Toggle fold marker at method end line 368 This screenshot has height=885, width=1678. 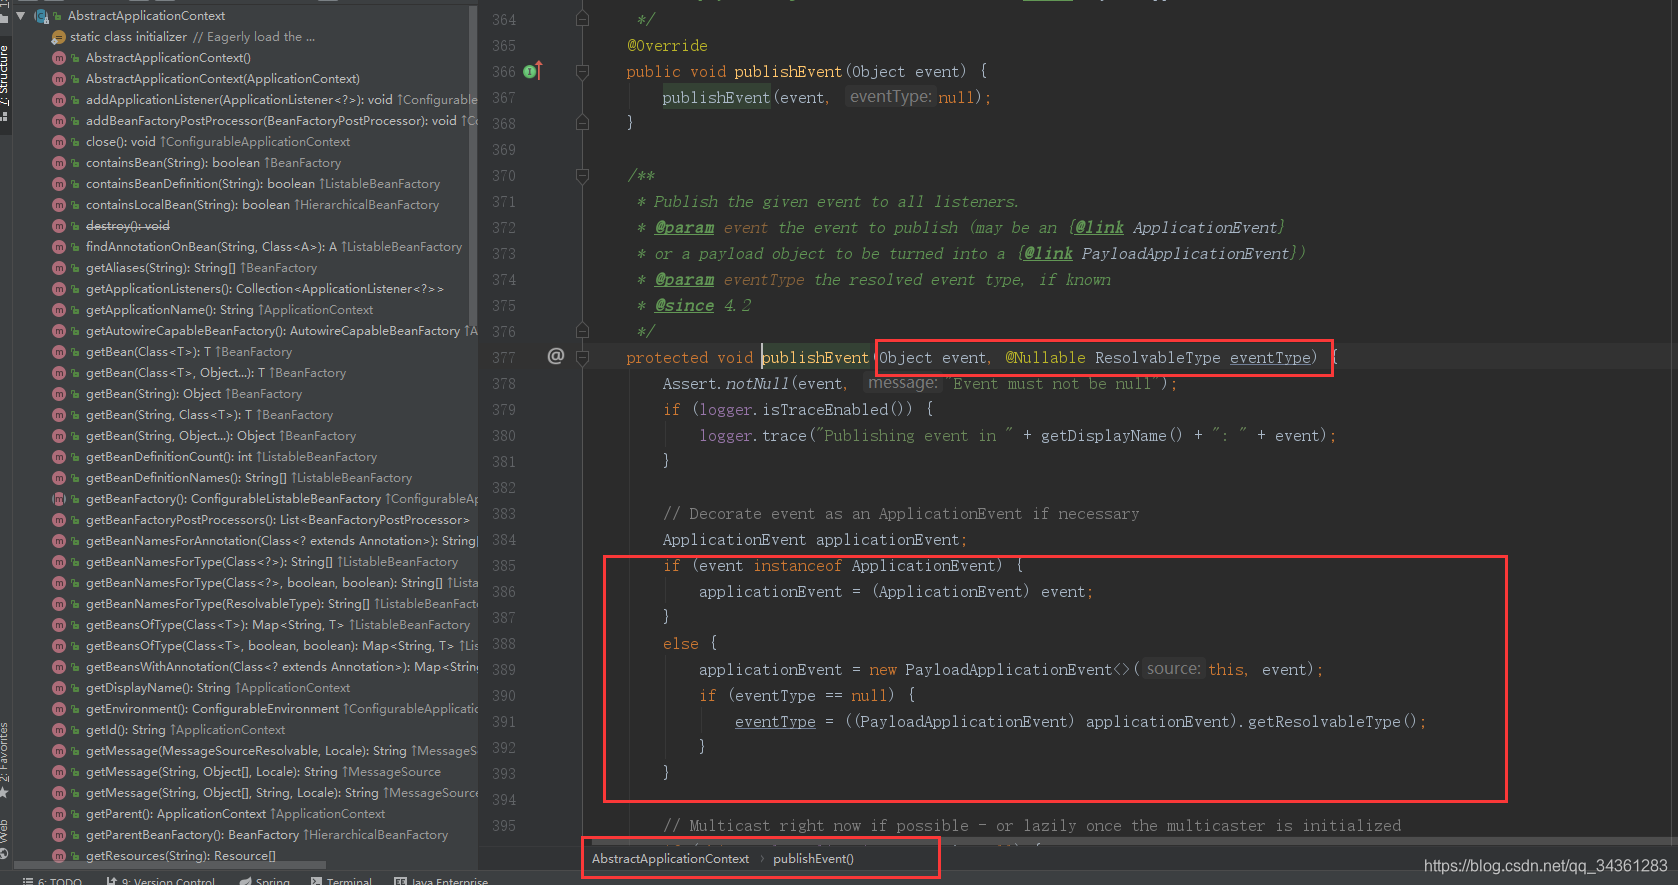coord(582,124)
